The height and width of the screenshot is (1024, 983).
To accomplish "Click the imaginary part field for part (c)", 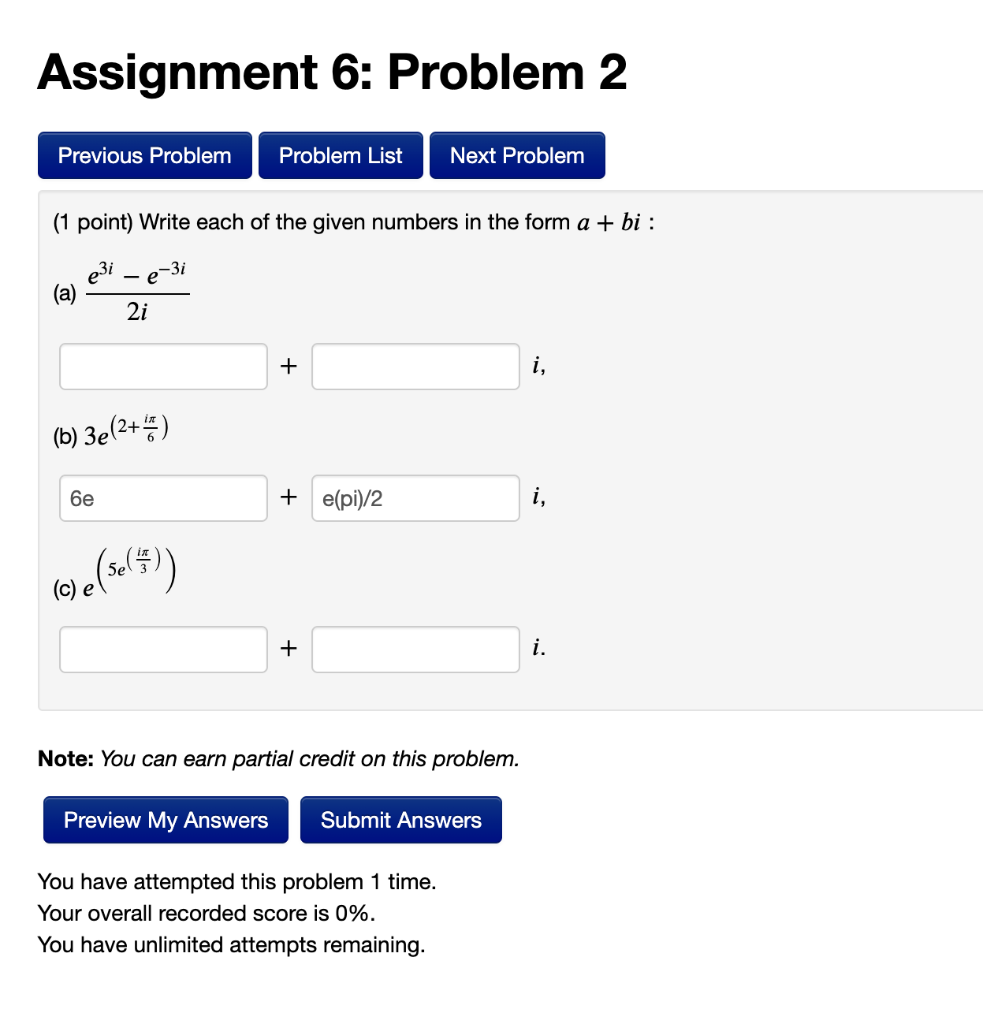I will point(415,648).
